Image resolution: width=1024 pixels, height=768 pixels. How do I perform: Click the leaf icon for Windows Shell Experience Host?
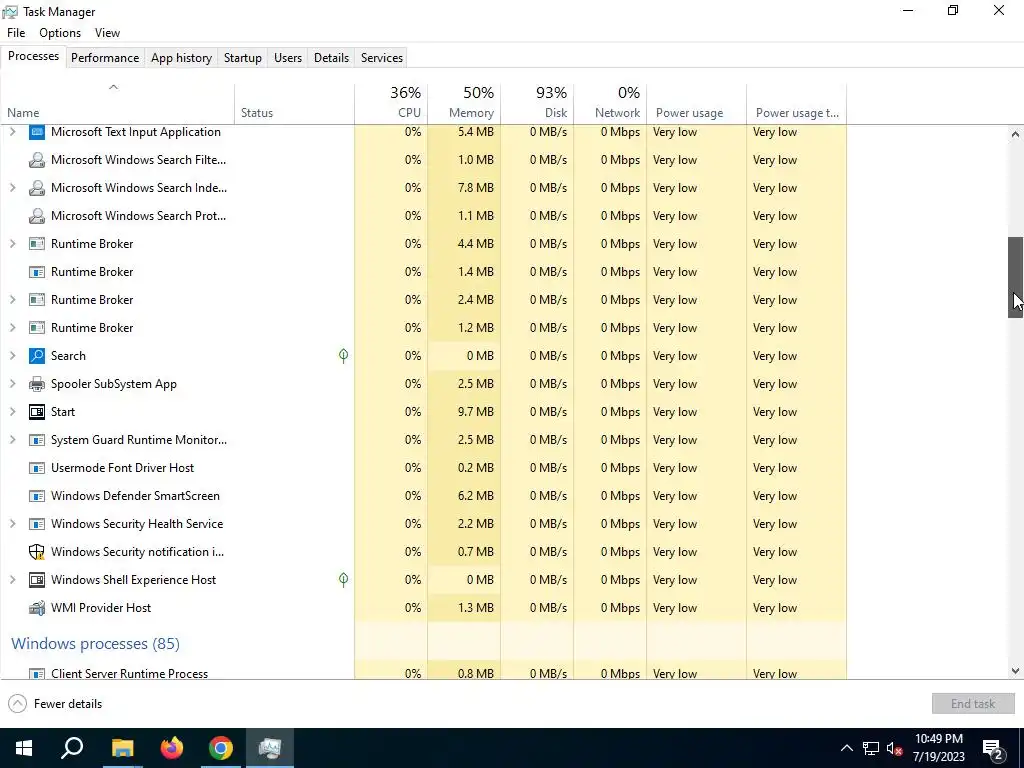pyautogui.click(x=344, y=580)
